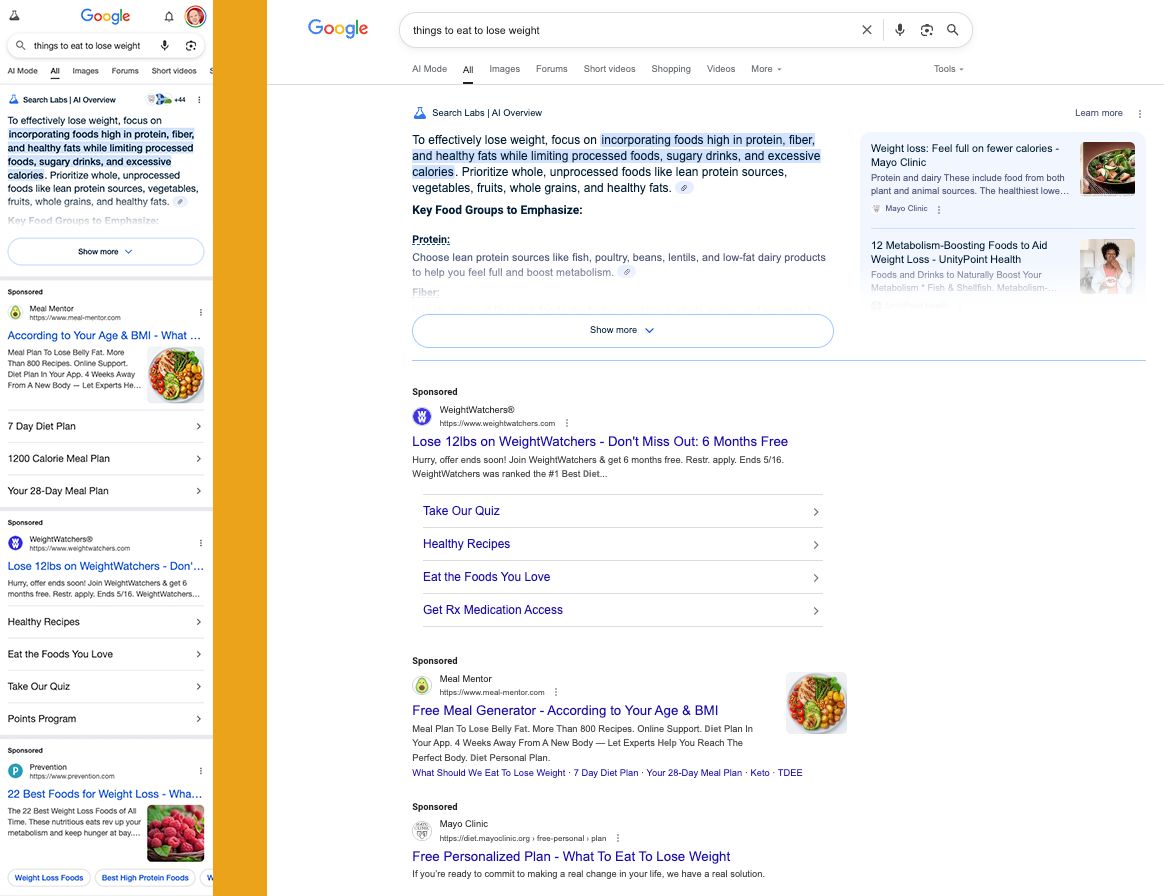
Task: Switch to AI Mode tab on desktop
Action: pos(429,69)
